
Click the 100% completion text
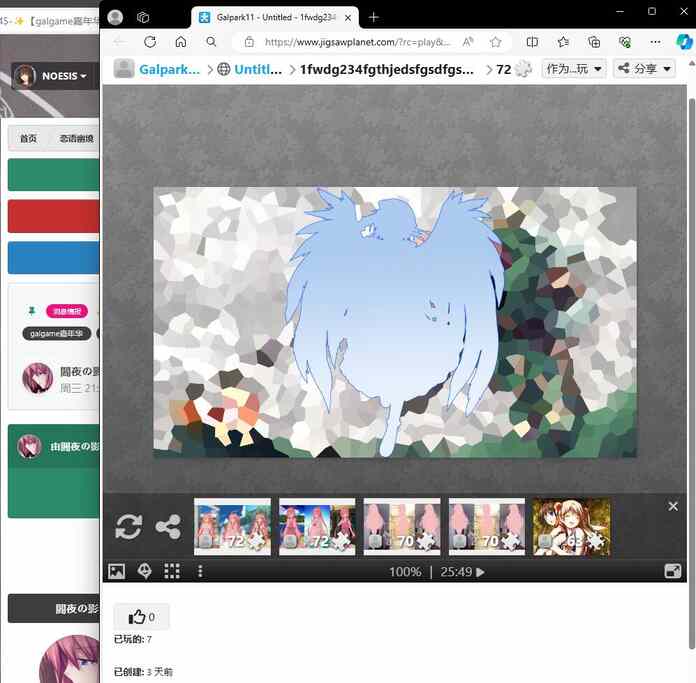point(405,572)
